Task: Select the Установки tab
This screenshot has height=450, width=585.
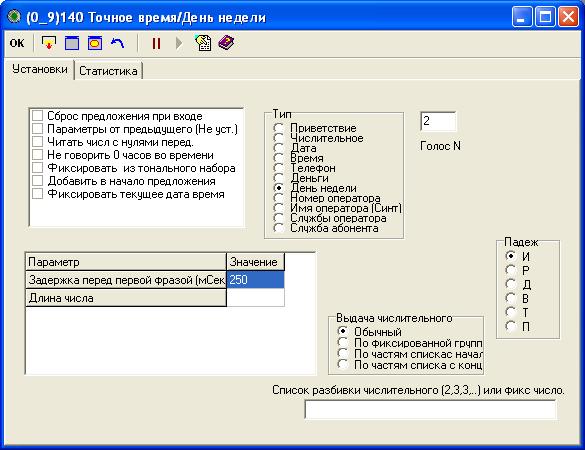Action: point(40,69)
